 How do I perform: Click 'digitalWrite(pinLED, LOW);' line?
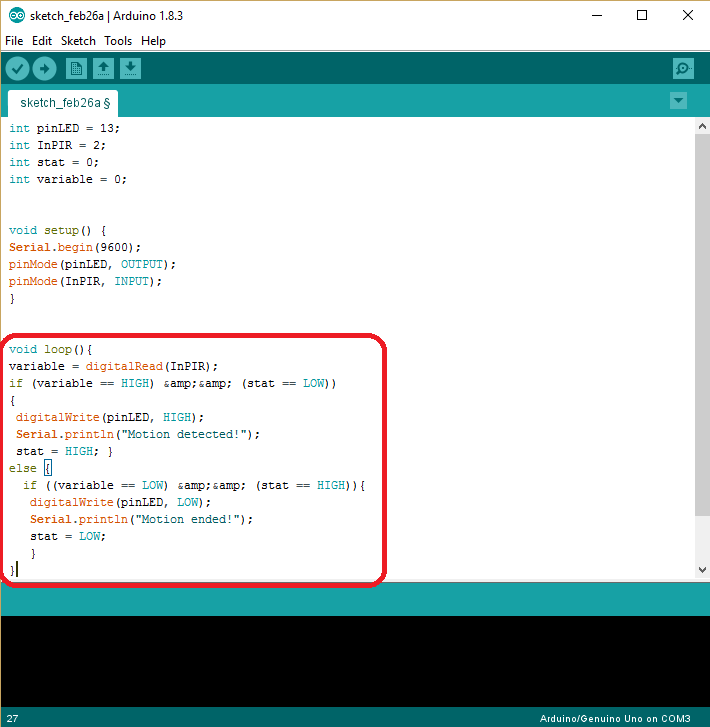point(120,503)
